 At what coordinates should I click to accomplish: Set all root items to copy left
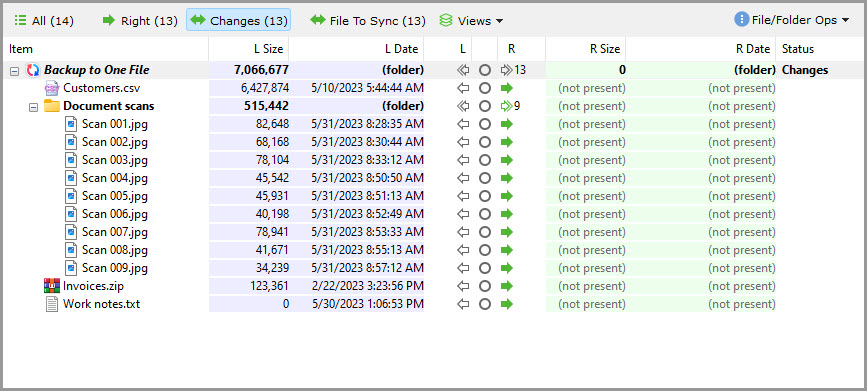tap(463, 70)
